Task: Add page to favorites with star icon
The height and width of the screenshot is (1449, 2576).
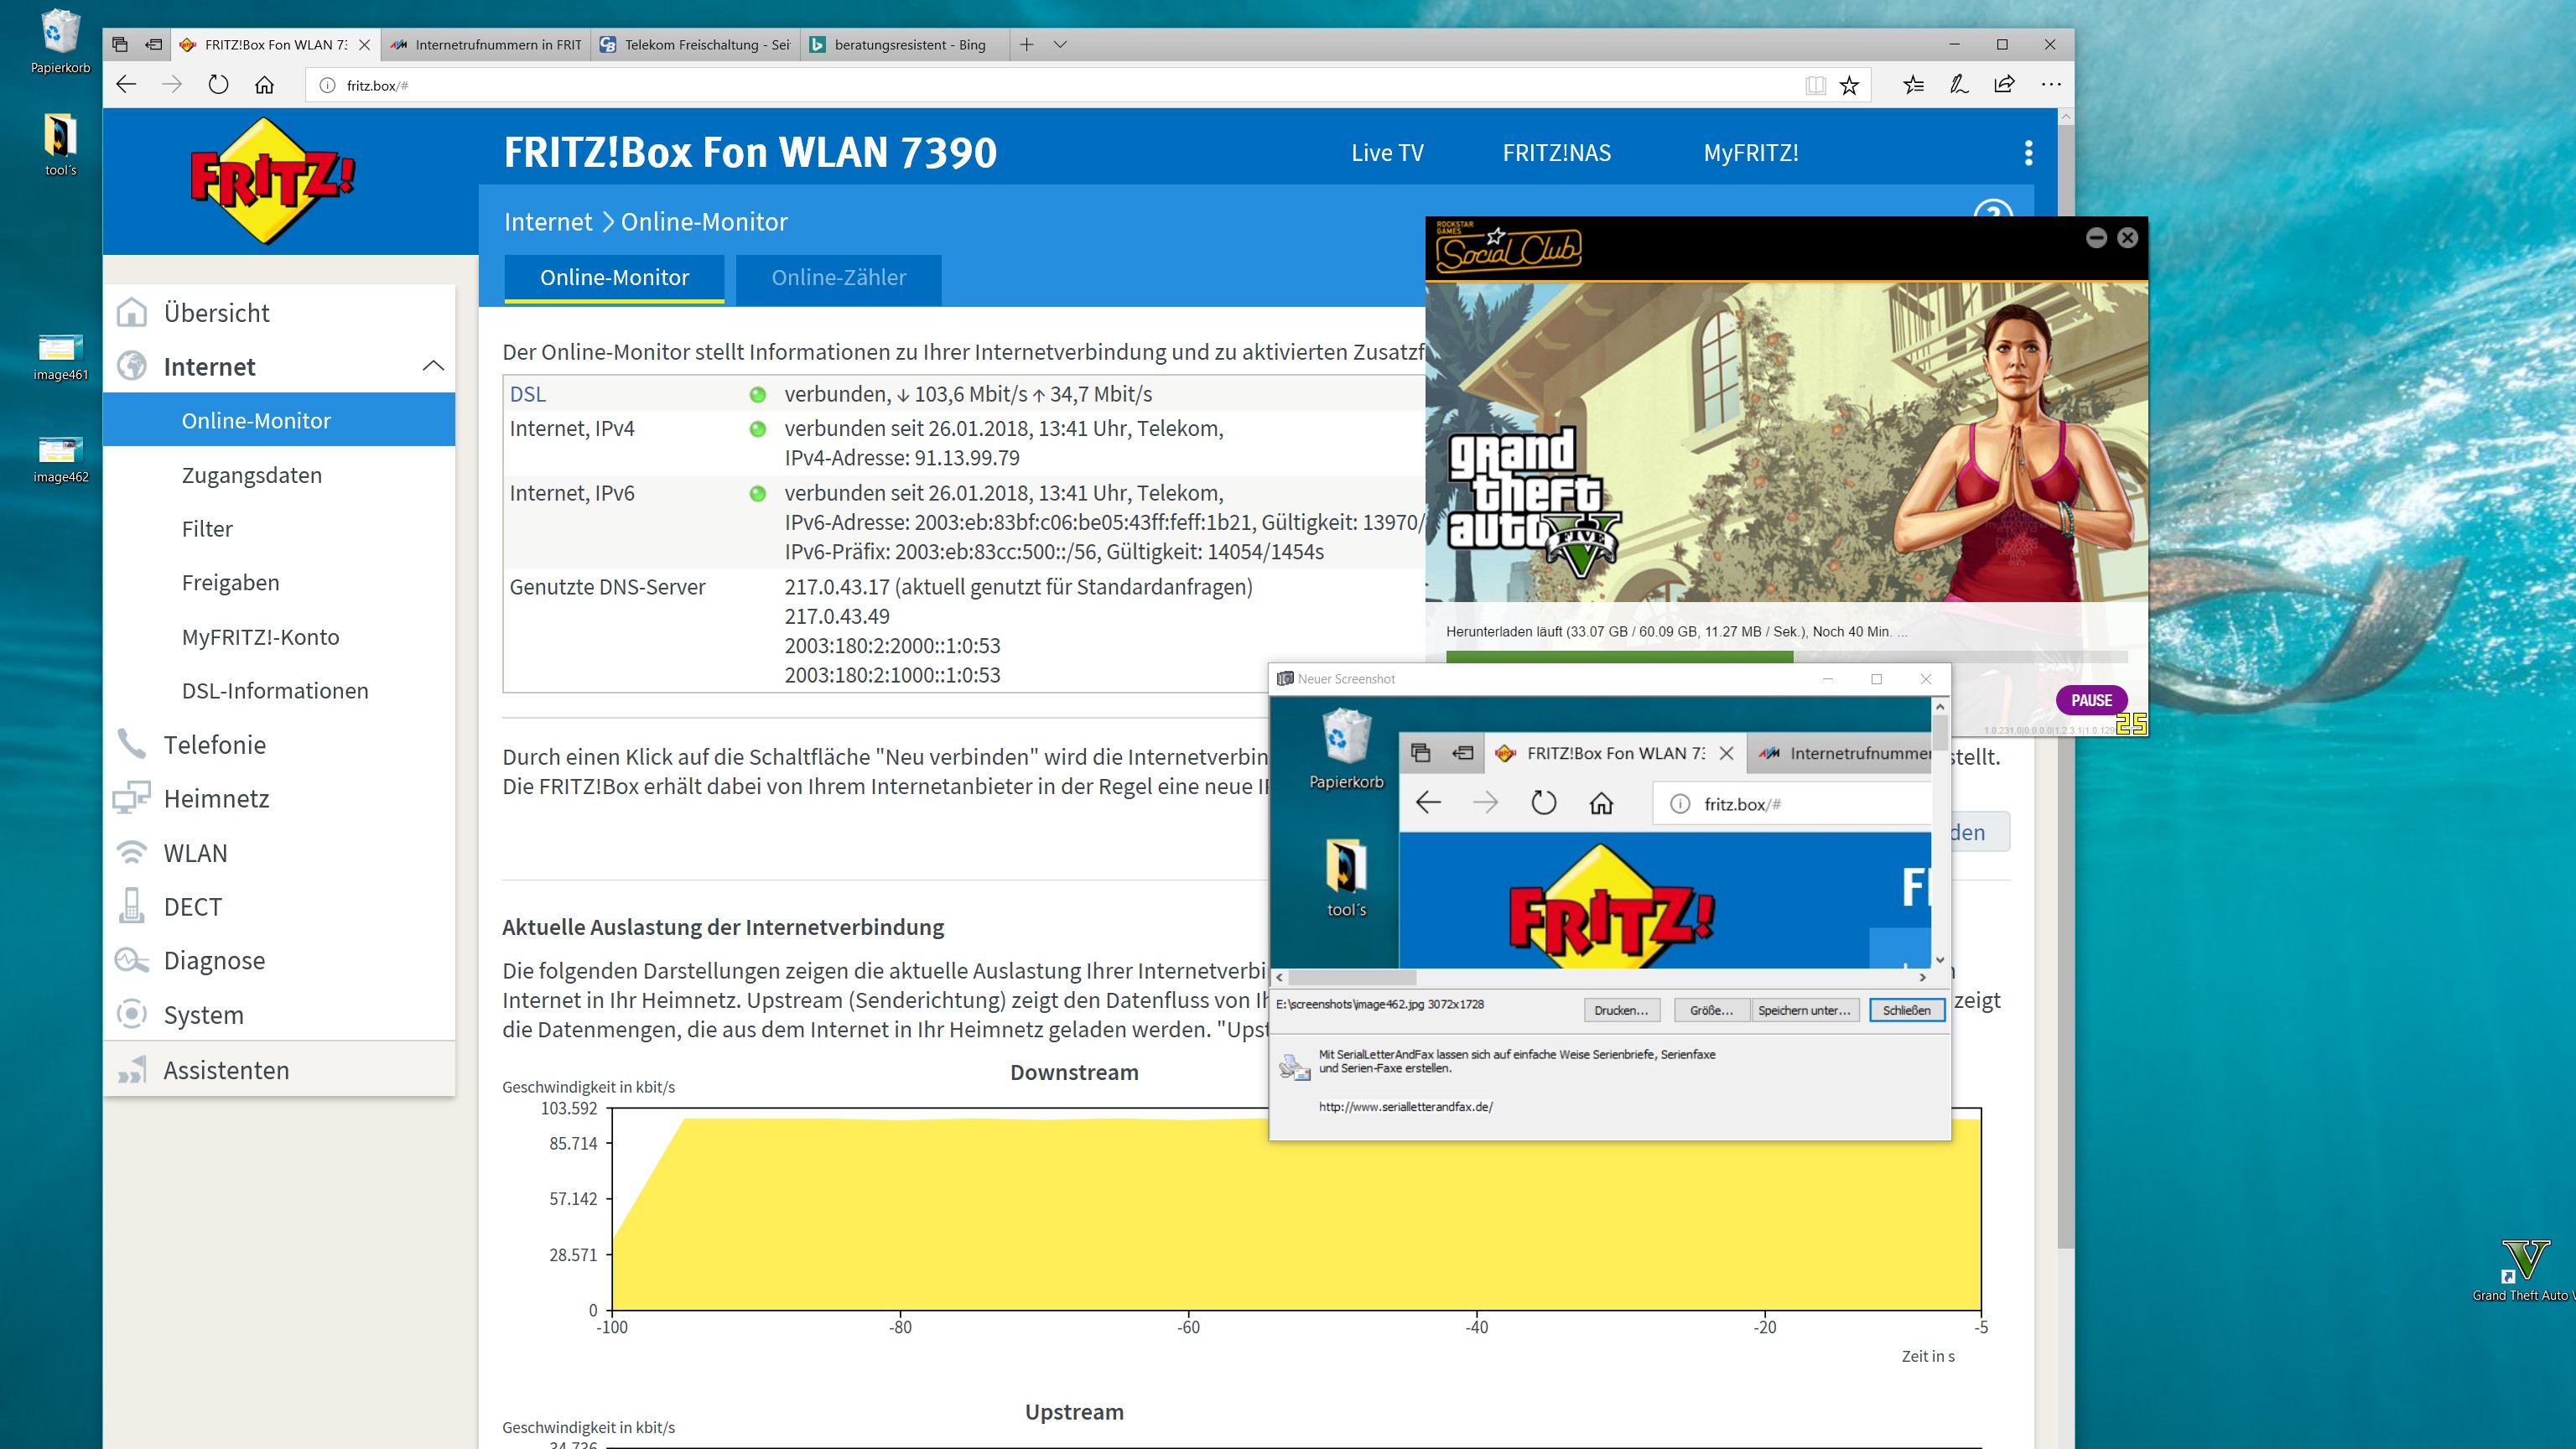Action: point(1849,85)
